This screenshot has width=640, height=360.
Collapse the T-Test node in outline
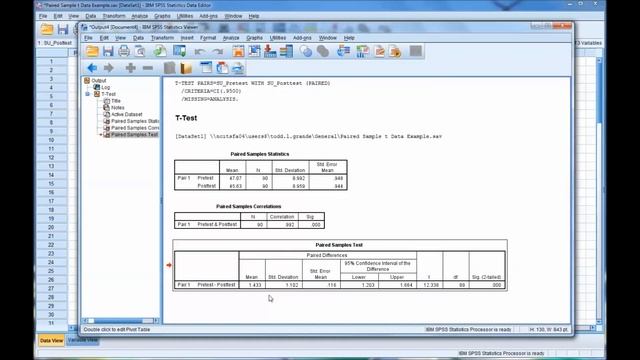tap(88, 94)
